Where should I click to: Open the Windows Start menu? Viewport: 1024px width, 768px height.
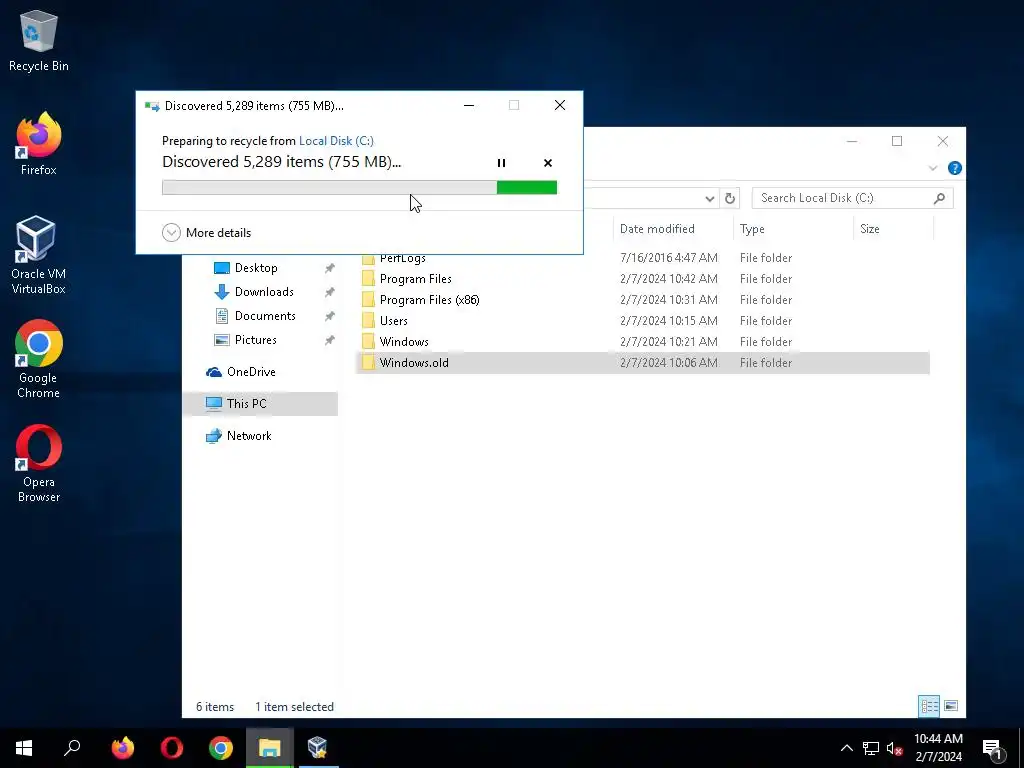(x=24, y=748)
